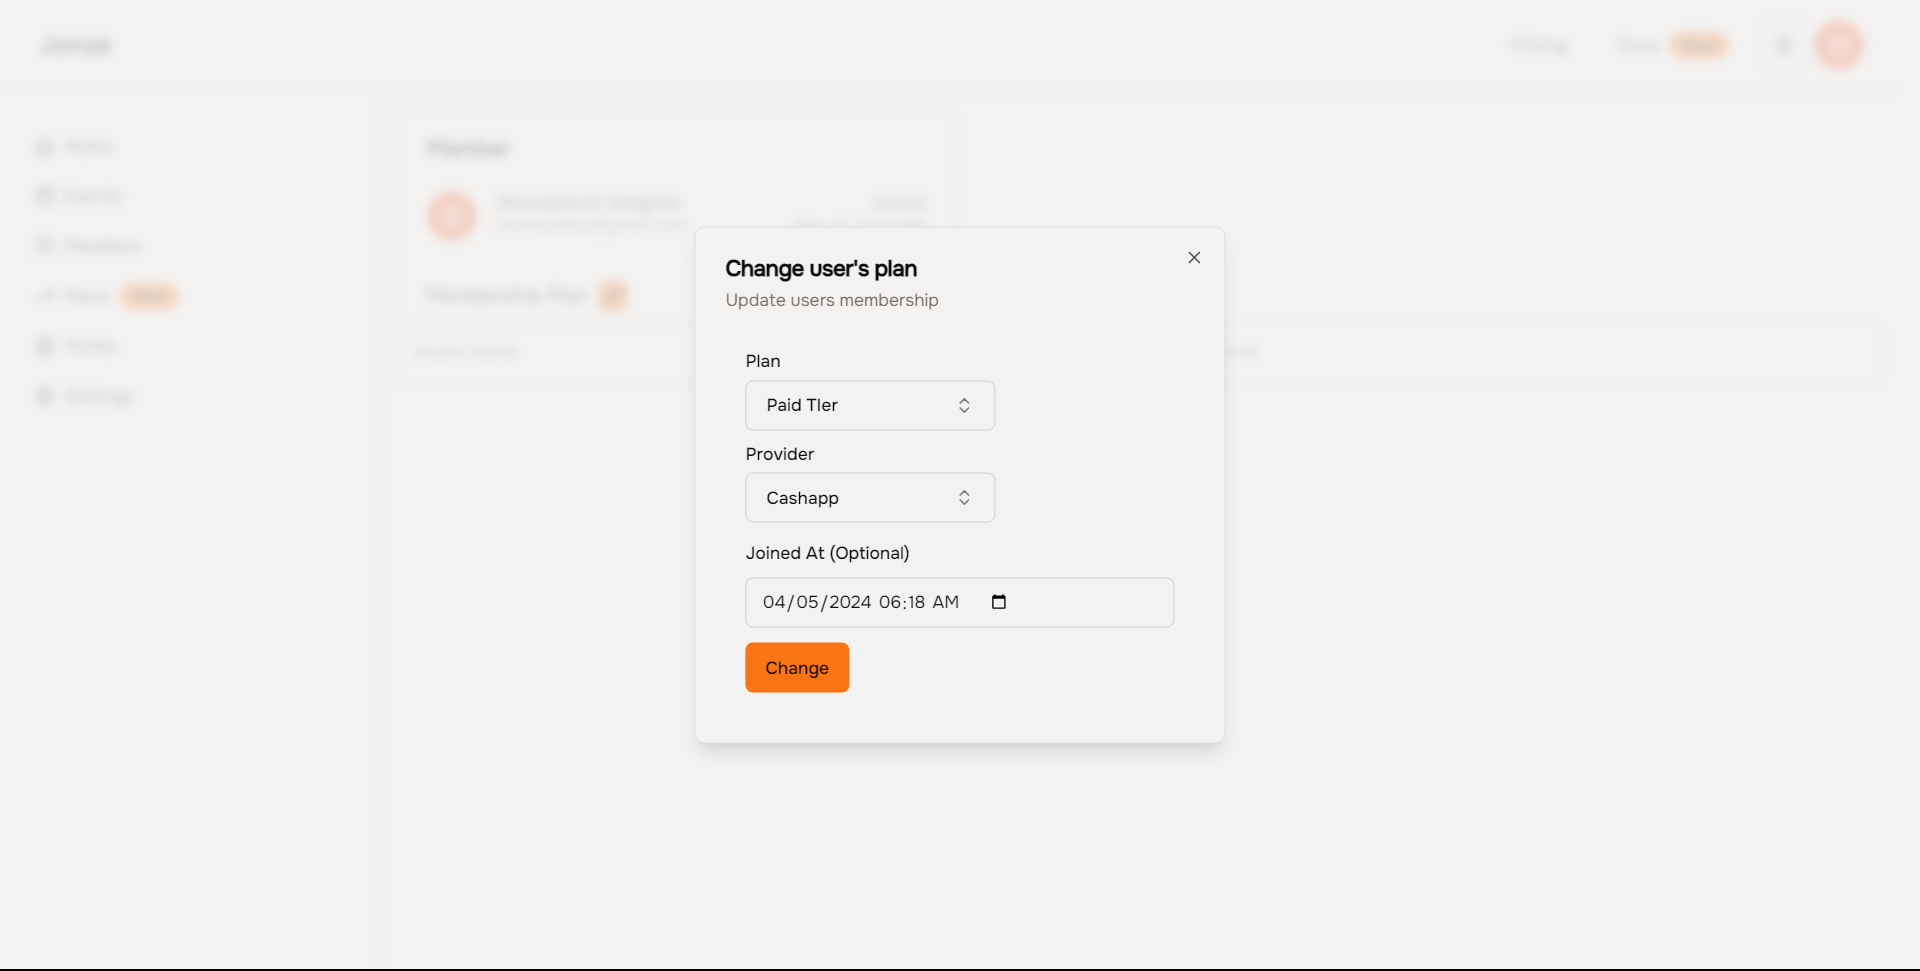This screenshot has height=971, width=1920.
Task: Click the 'Update users membership' subtitle
Action: coord(832,300)
